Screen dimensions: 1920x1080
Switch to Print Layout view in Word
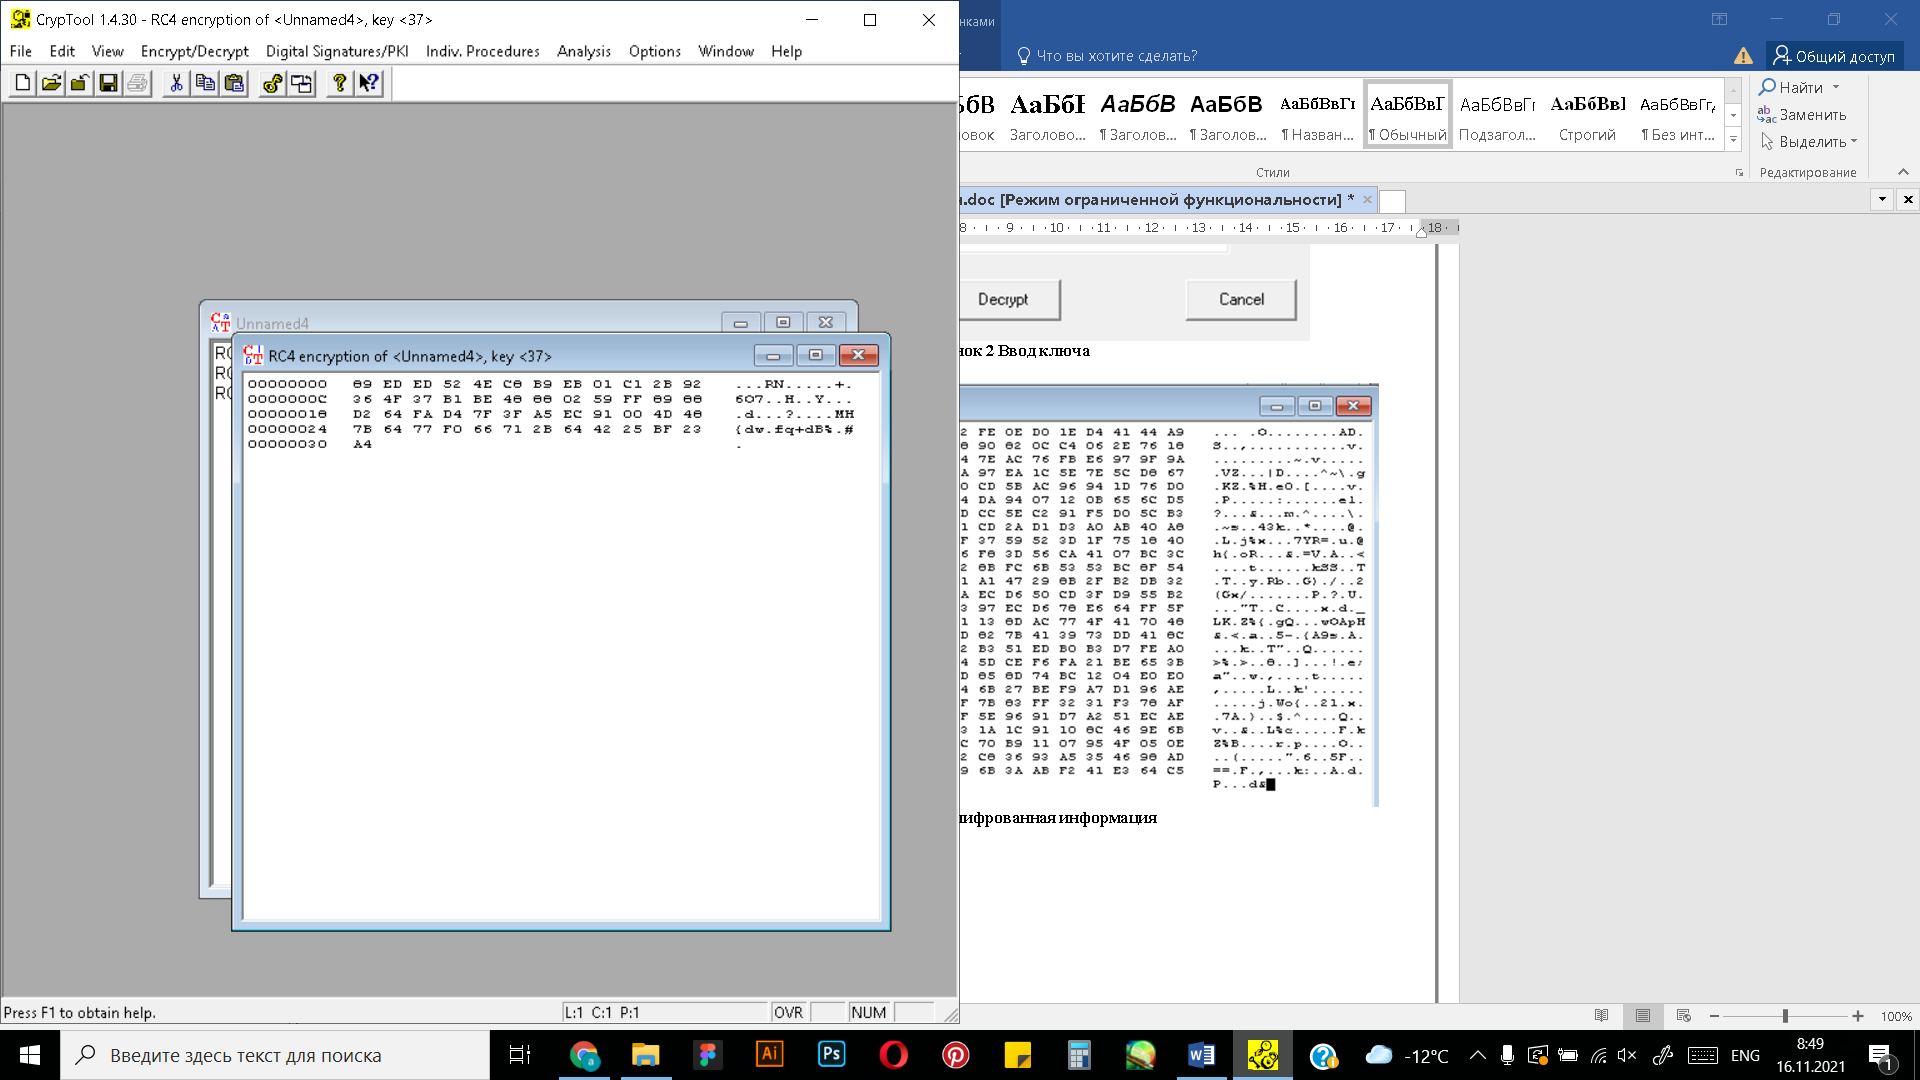coord(1642,1016)
